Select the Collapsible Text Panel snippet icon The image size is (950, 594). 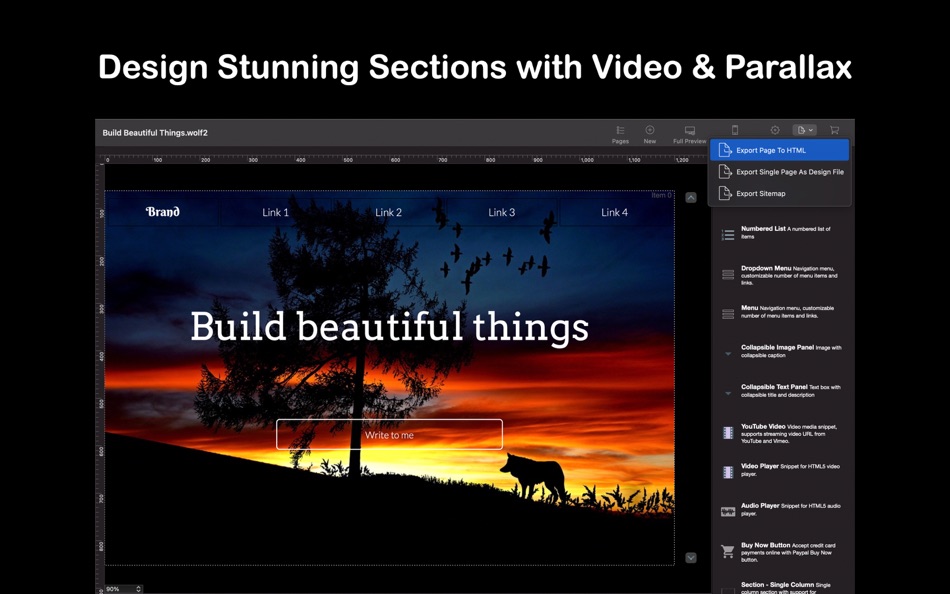point(728,393)
